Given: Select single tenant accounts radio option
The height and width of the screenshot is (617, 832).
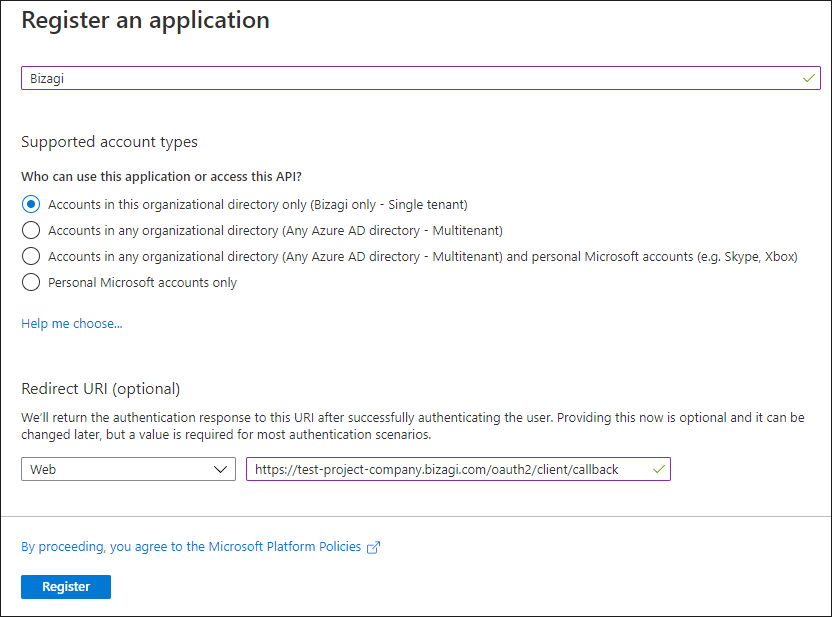Looking at the screenshot, I should click(31, 204).
